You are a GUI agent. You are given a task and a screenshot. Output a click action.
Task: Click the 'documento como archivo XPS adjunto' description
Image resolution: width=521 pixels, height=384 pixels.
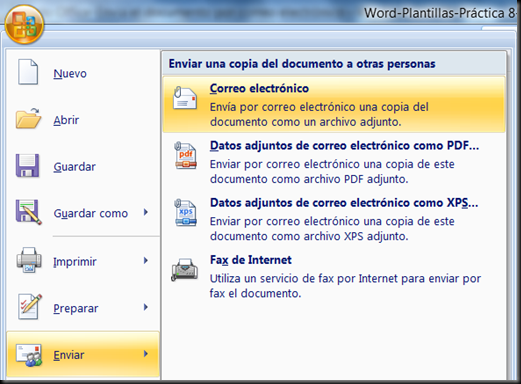[309, 236]
